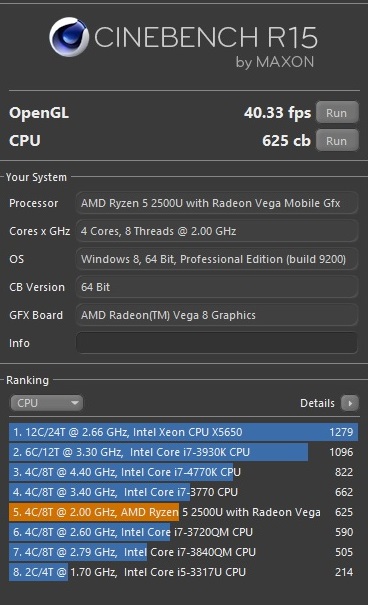Select the i7-4770K ranking row
The width and height of the screenshot is (368, 605).
[184, 472]
